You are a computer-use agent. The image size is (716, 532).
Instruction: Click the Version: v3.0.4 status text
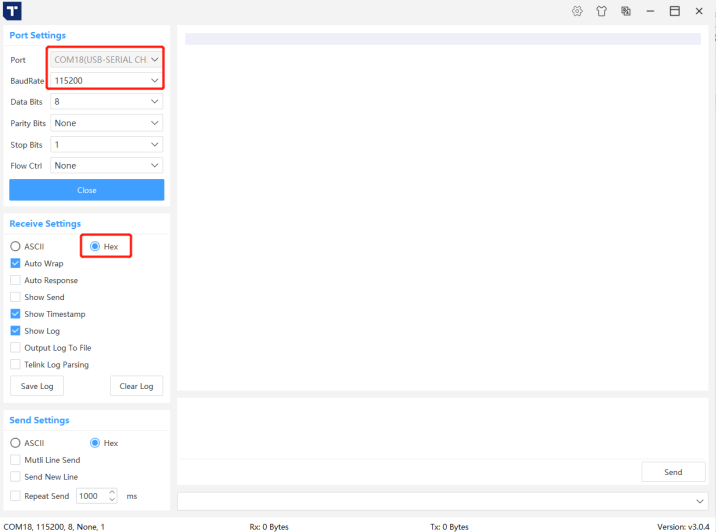(683, 527)
